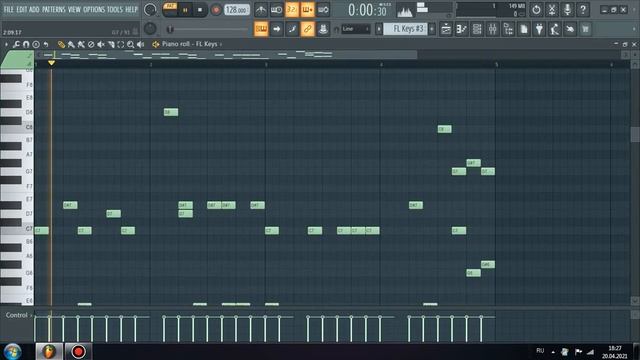Click the undo history circular arrow icon

click(x=536, y=9)
